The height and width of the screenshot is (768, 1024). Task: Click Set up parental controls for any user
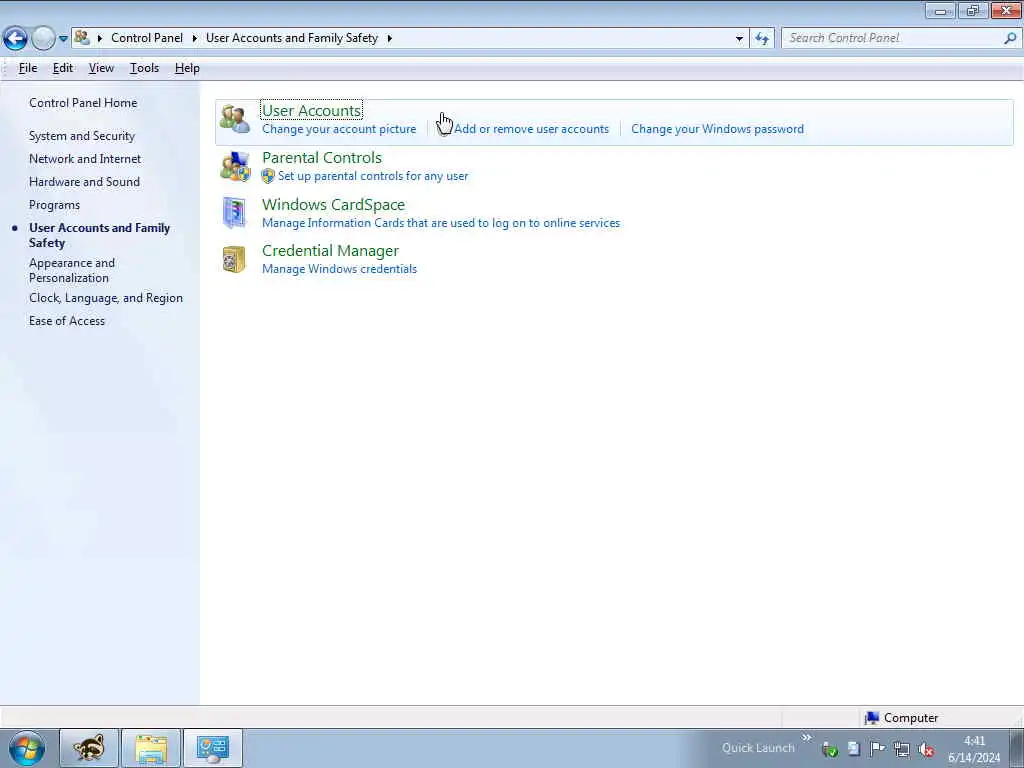pos(373,176)
